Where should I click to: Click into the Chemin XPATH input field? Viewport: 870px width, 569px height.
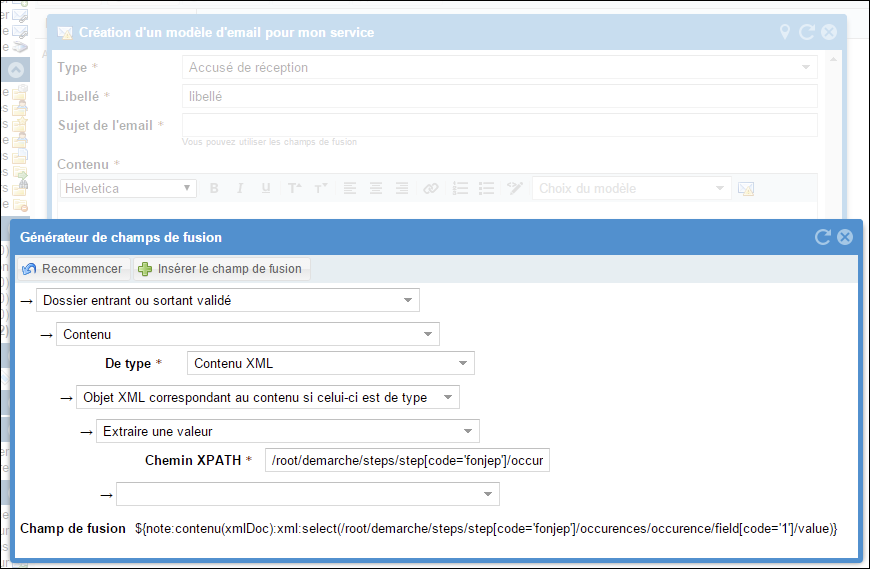click(x=407, y=461)
